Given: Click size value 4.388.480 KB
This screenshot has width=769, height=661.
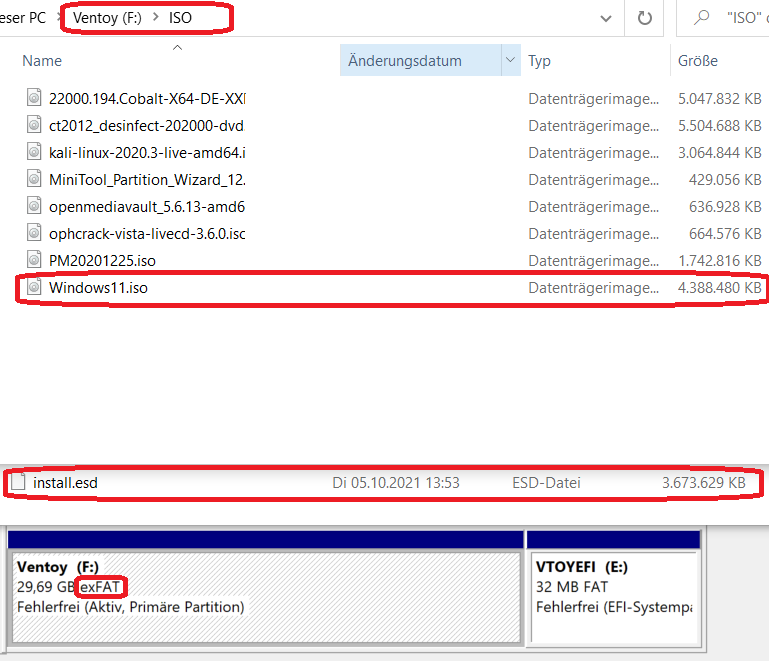Looking at the screenshot, I should [x=719, y=288].
